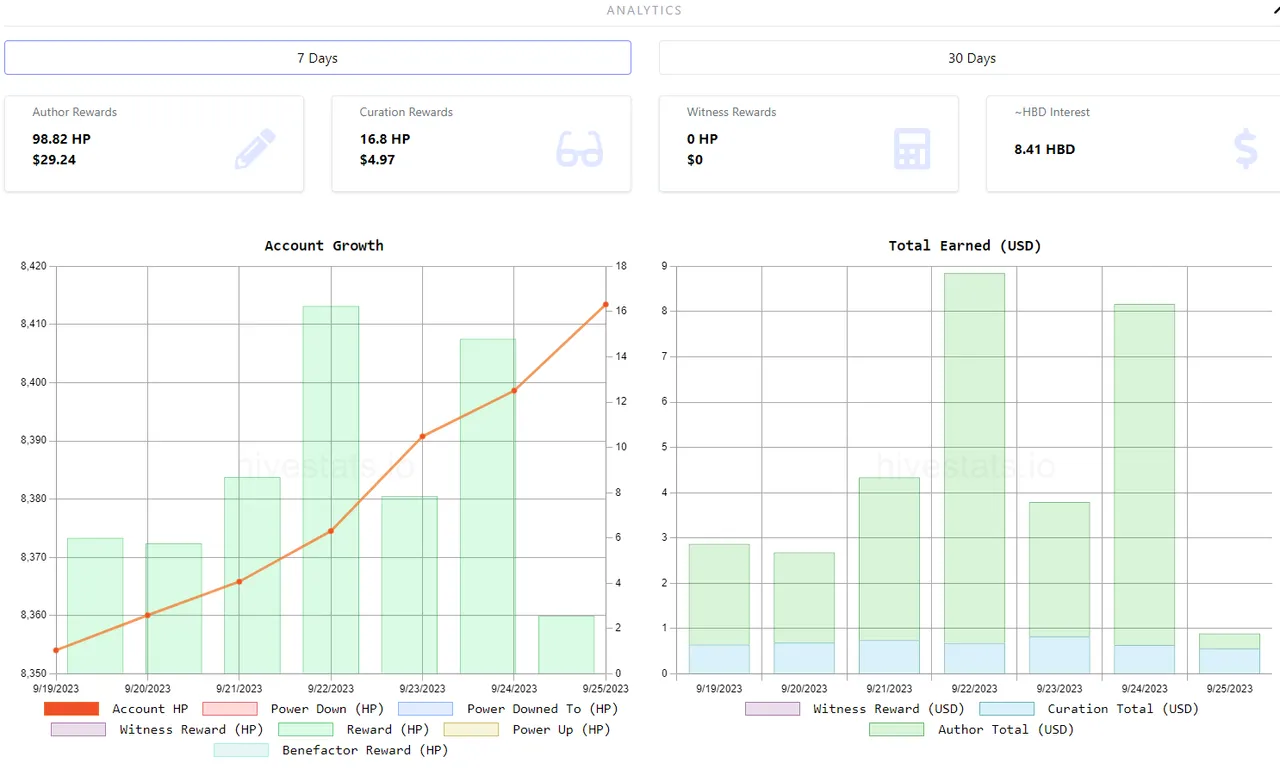Click the pencil icon in Author Rewards
1280x768 pixels.
point(255,149)
